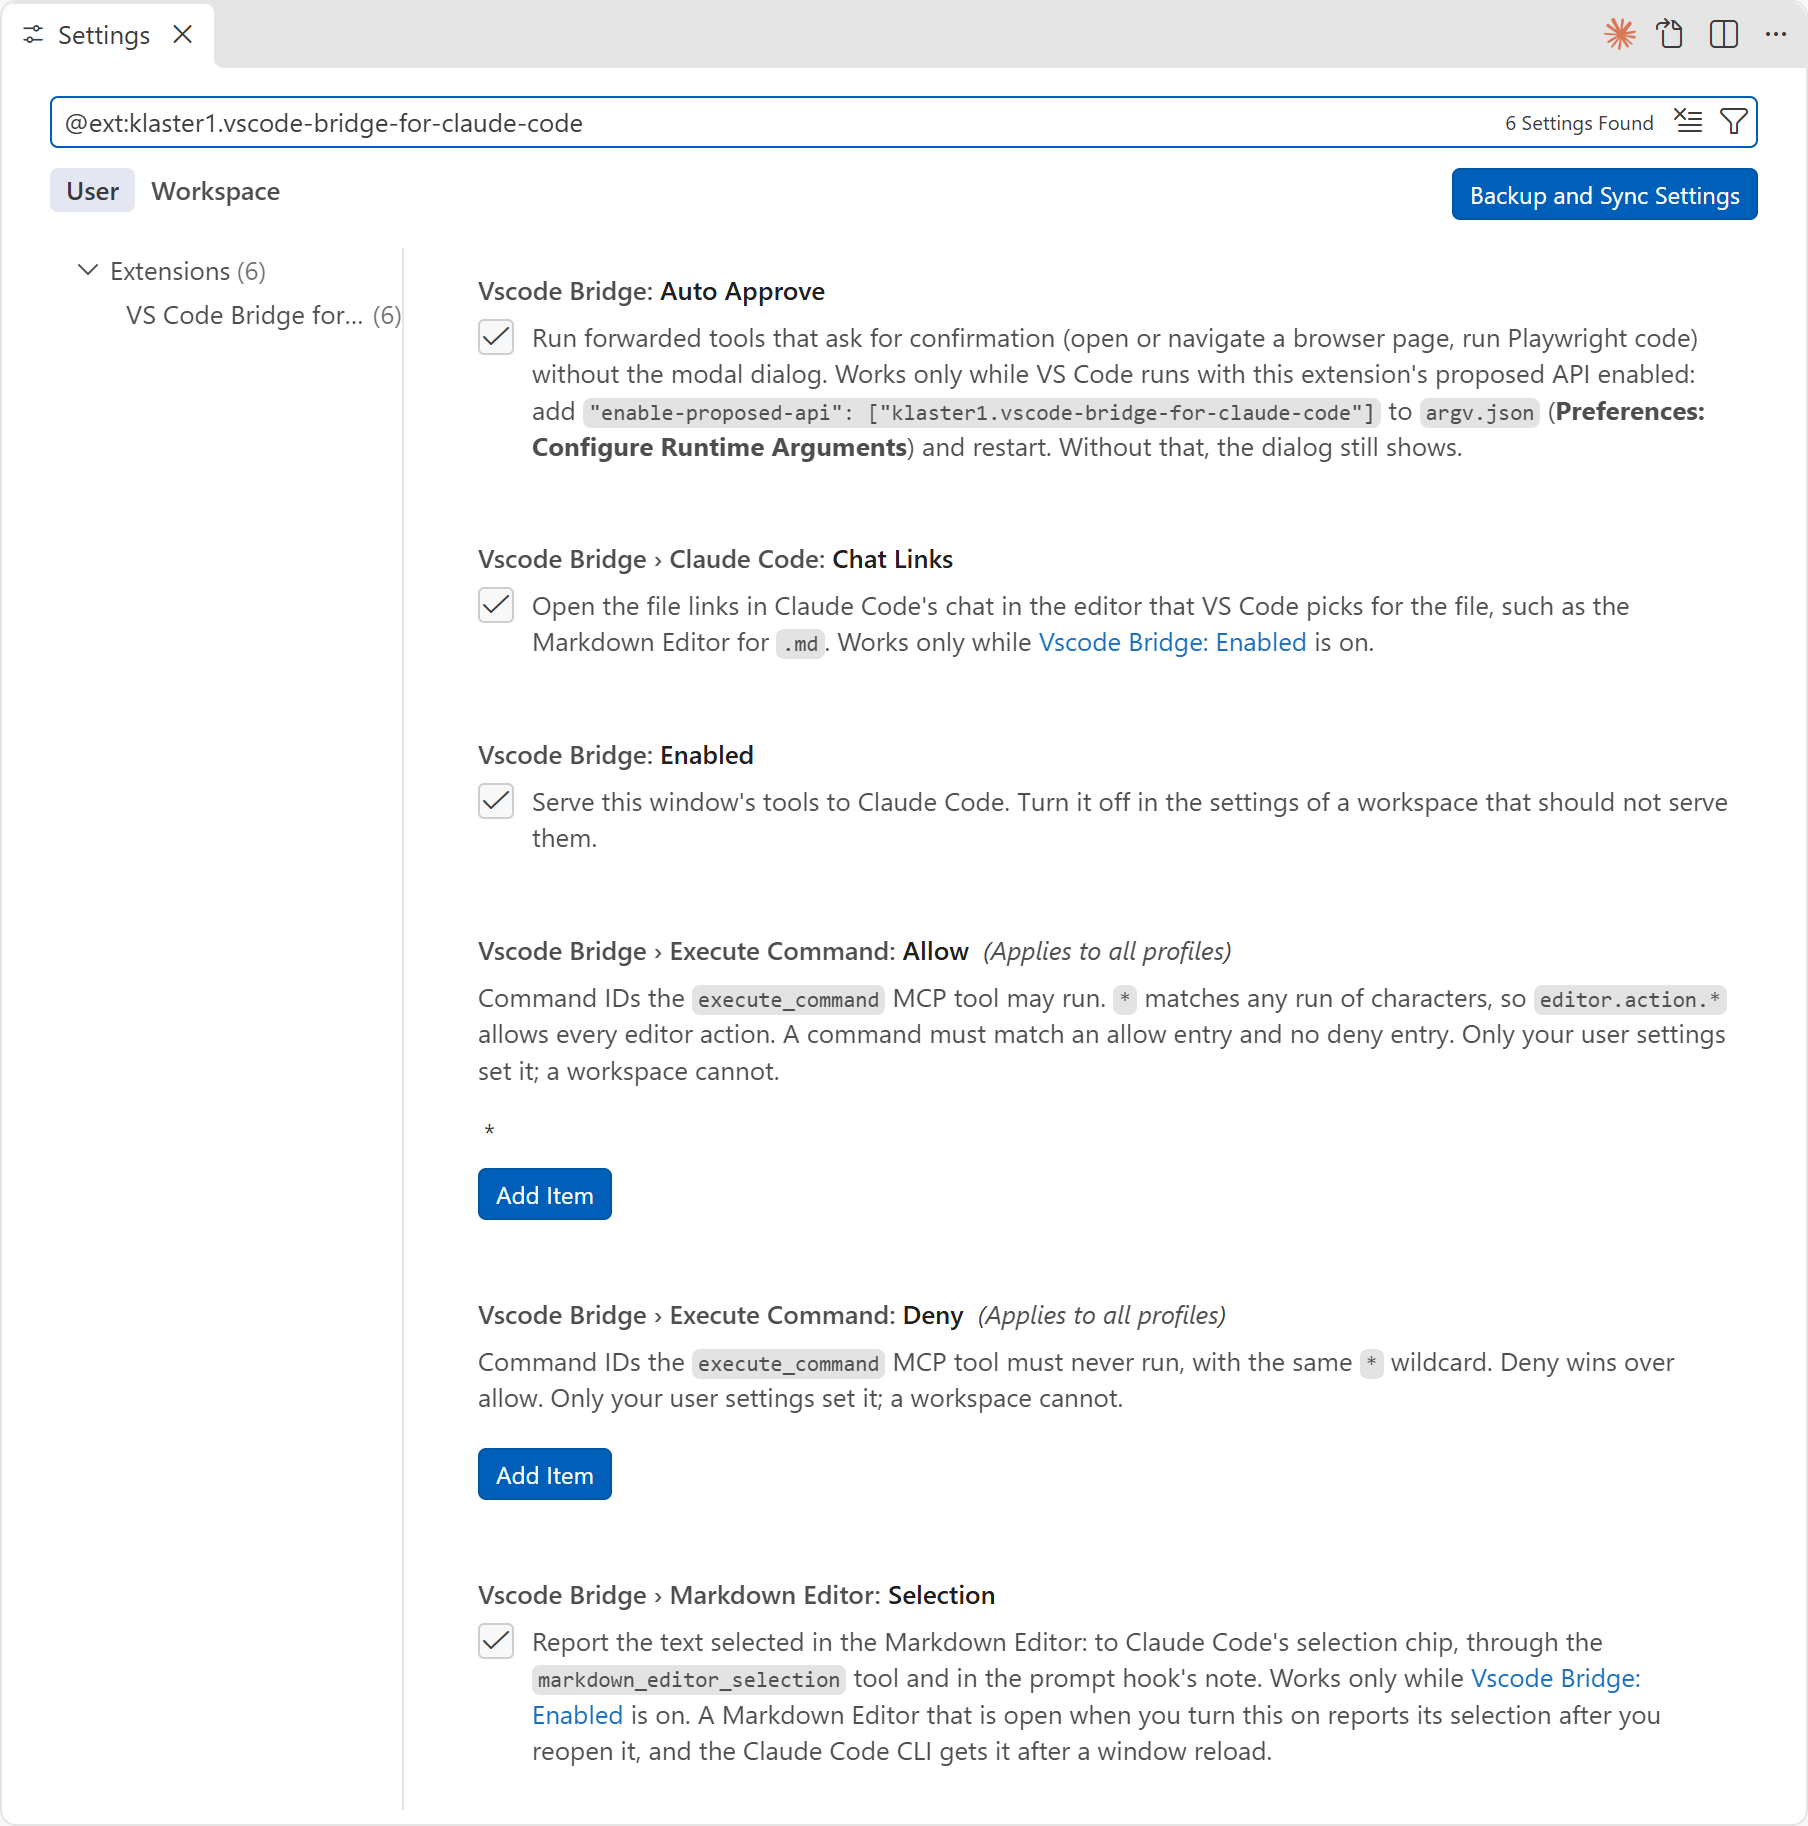Click the markdown_editor_selection code snippet

[x=688, y=1680]
